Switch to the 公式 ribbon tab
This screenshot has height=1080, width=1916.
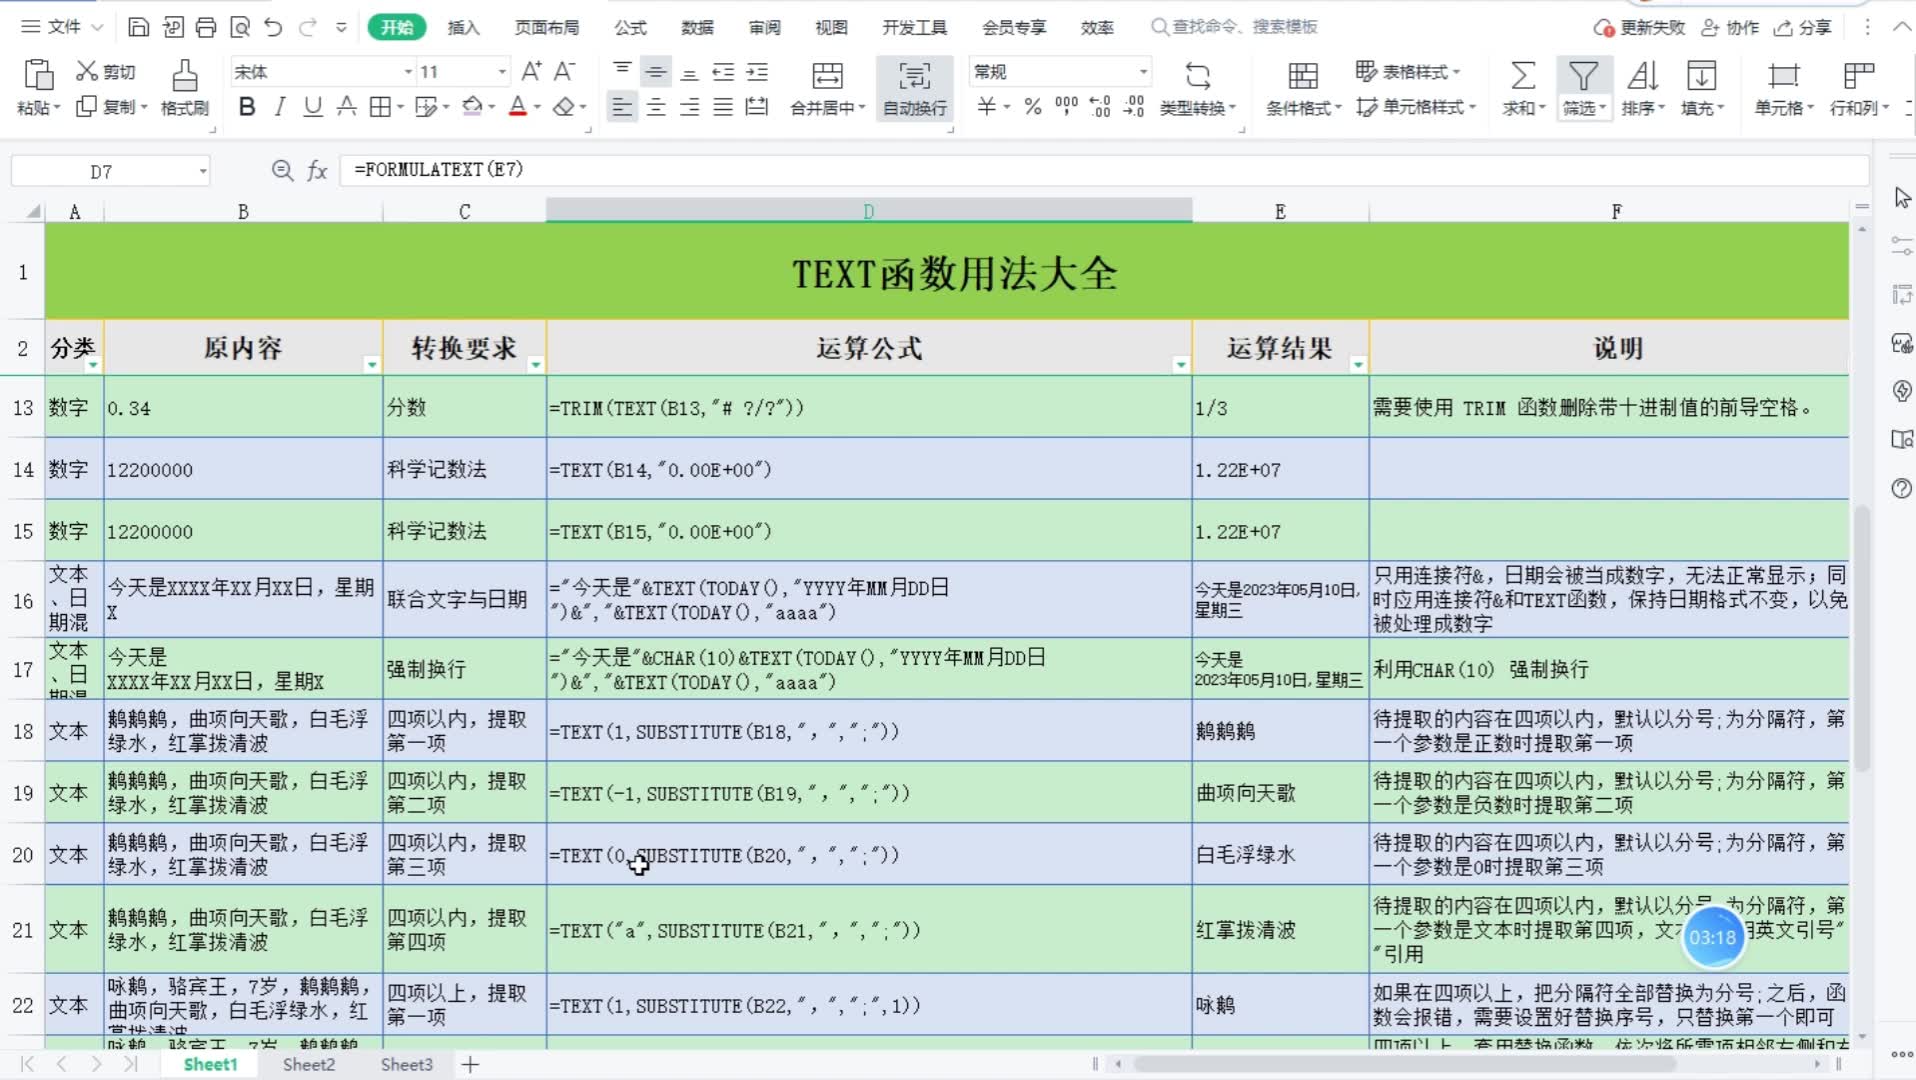click(x=630, y=27)
